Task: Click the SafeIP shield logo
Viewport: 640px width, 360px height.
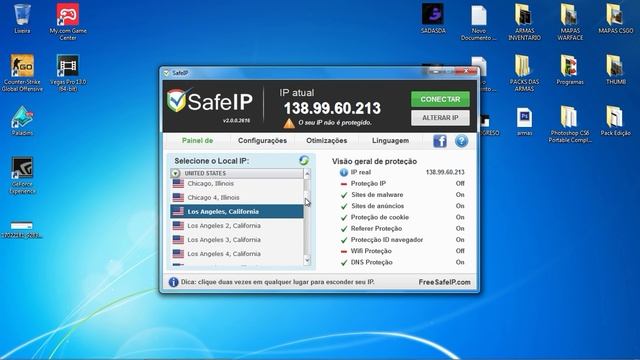Action: point(177,100)
